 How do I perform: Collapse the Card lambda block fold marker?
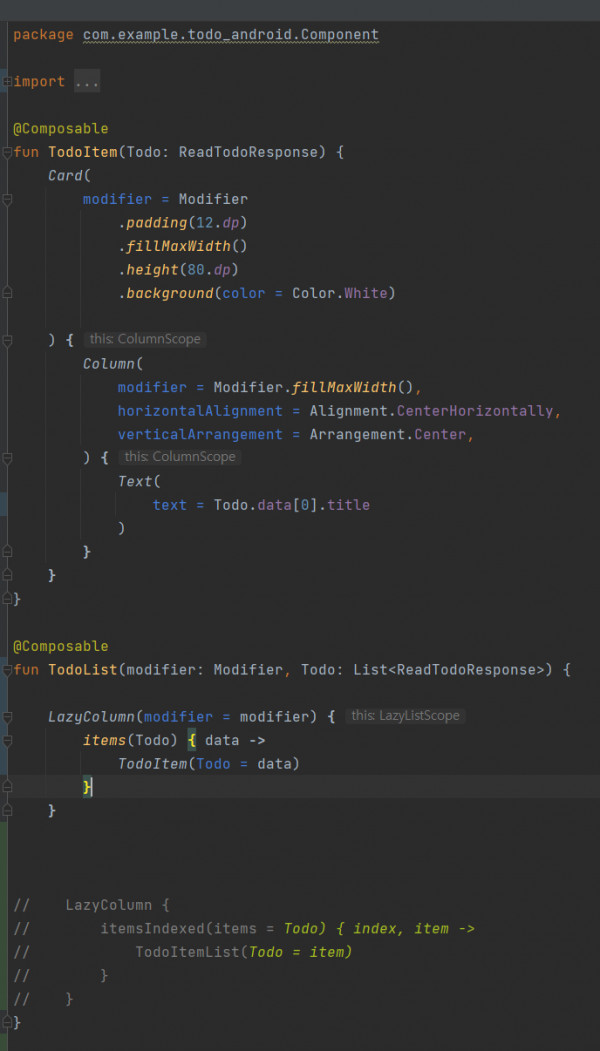(x=7, y=341)
